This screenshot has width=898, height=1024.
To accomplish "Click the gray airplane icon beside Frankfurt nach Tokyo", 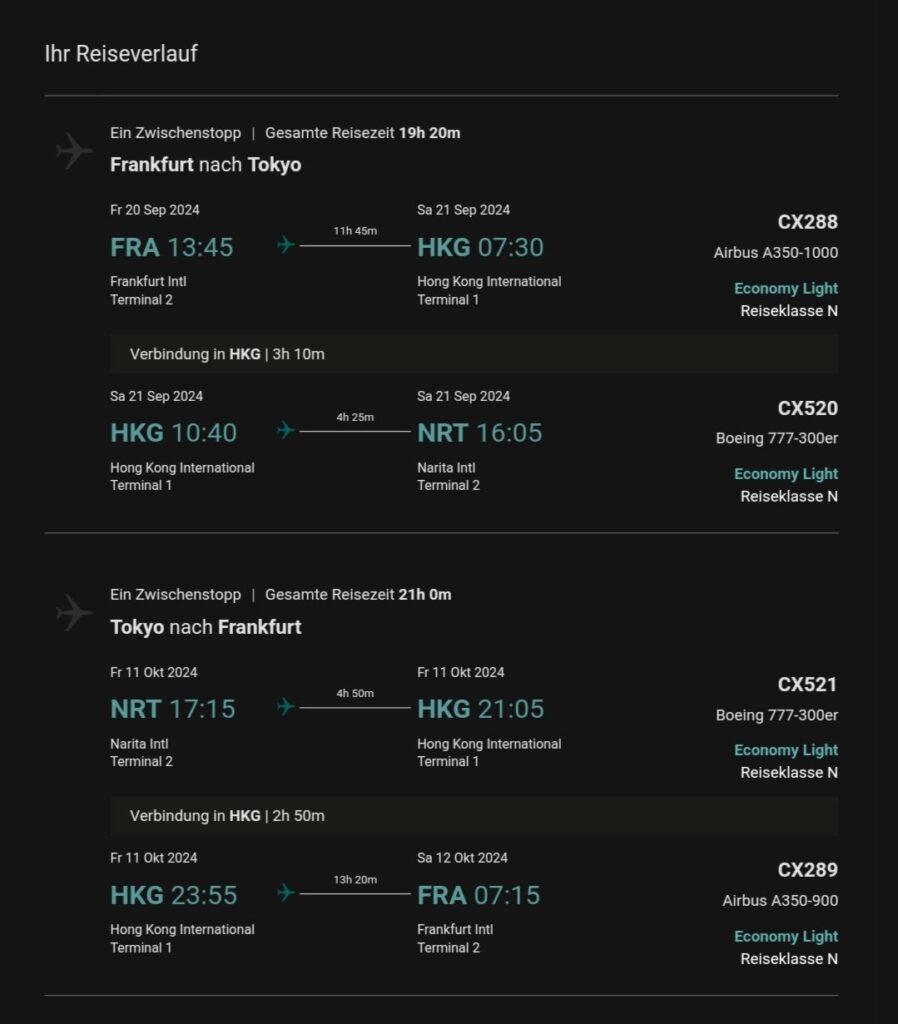I will tap(74, 151).
